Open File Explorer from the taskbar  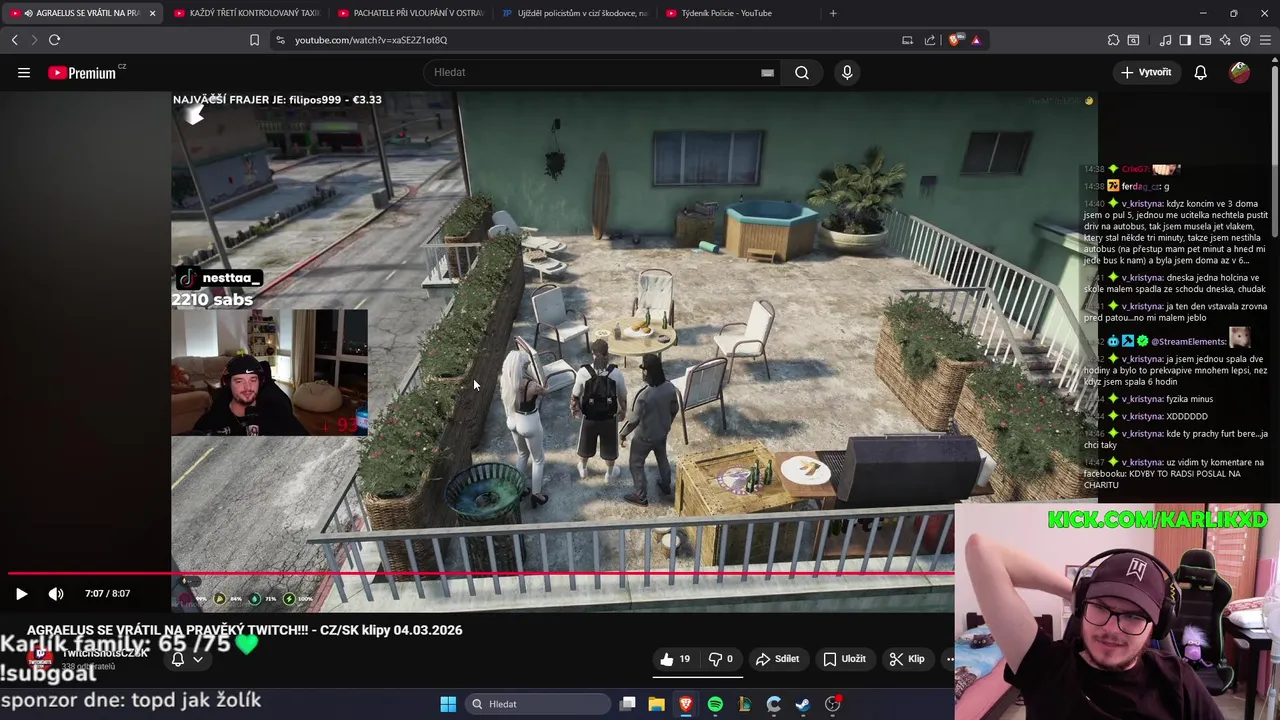tap(656, 704)
